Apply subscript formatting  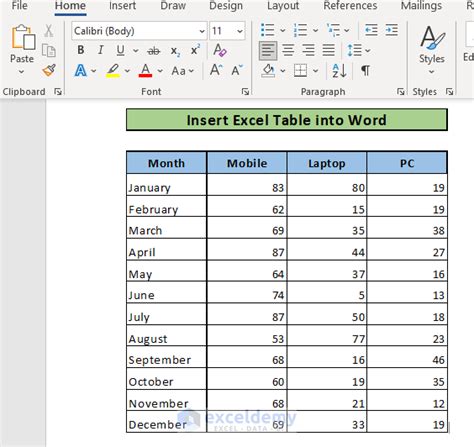tap(175, 51)
